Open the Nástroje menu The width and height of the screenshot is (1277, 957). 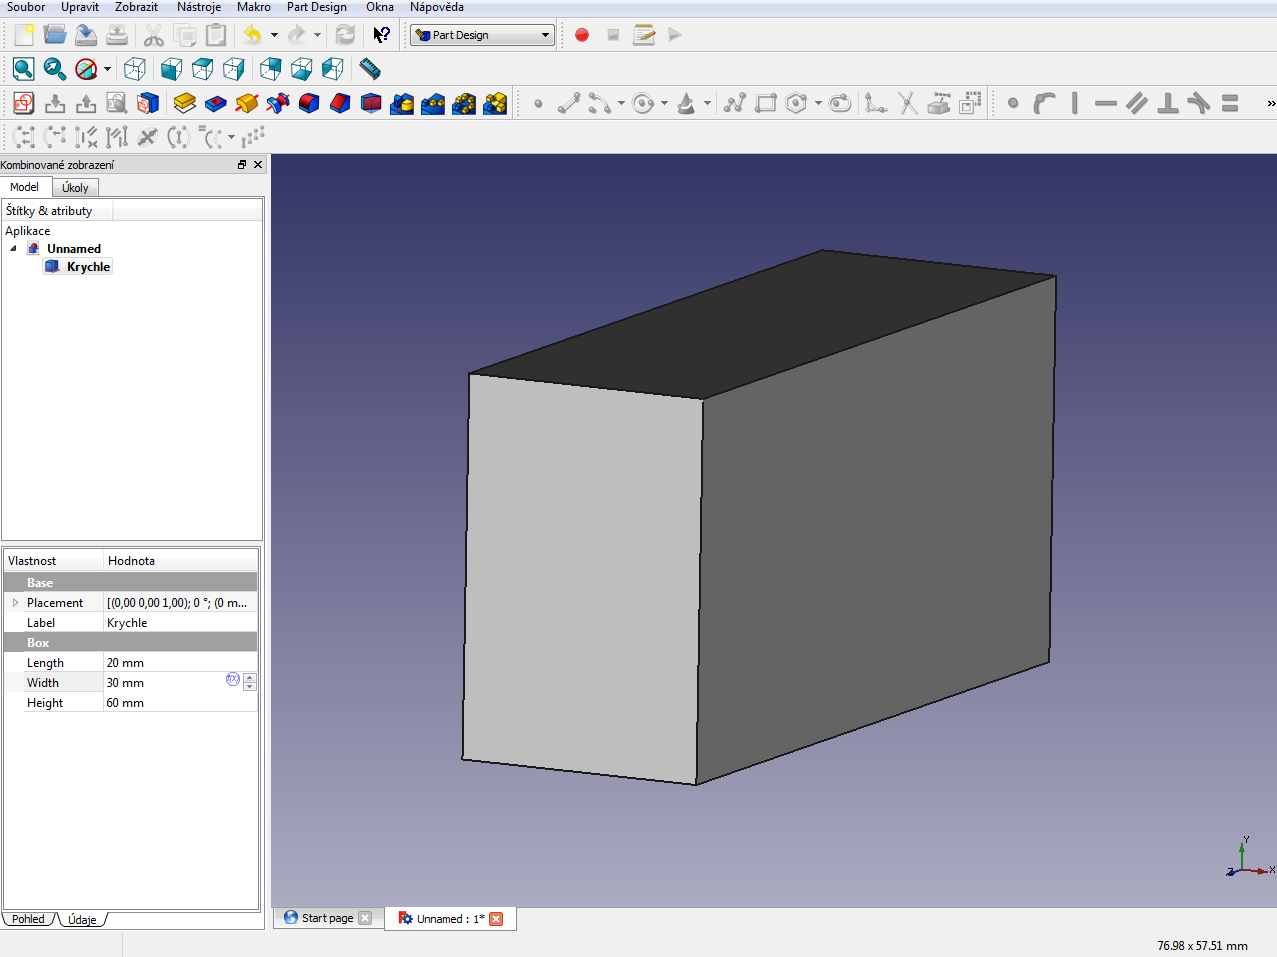point(198,7)
